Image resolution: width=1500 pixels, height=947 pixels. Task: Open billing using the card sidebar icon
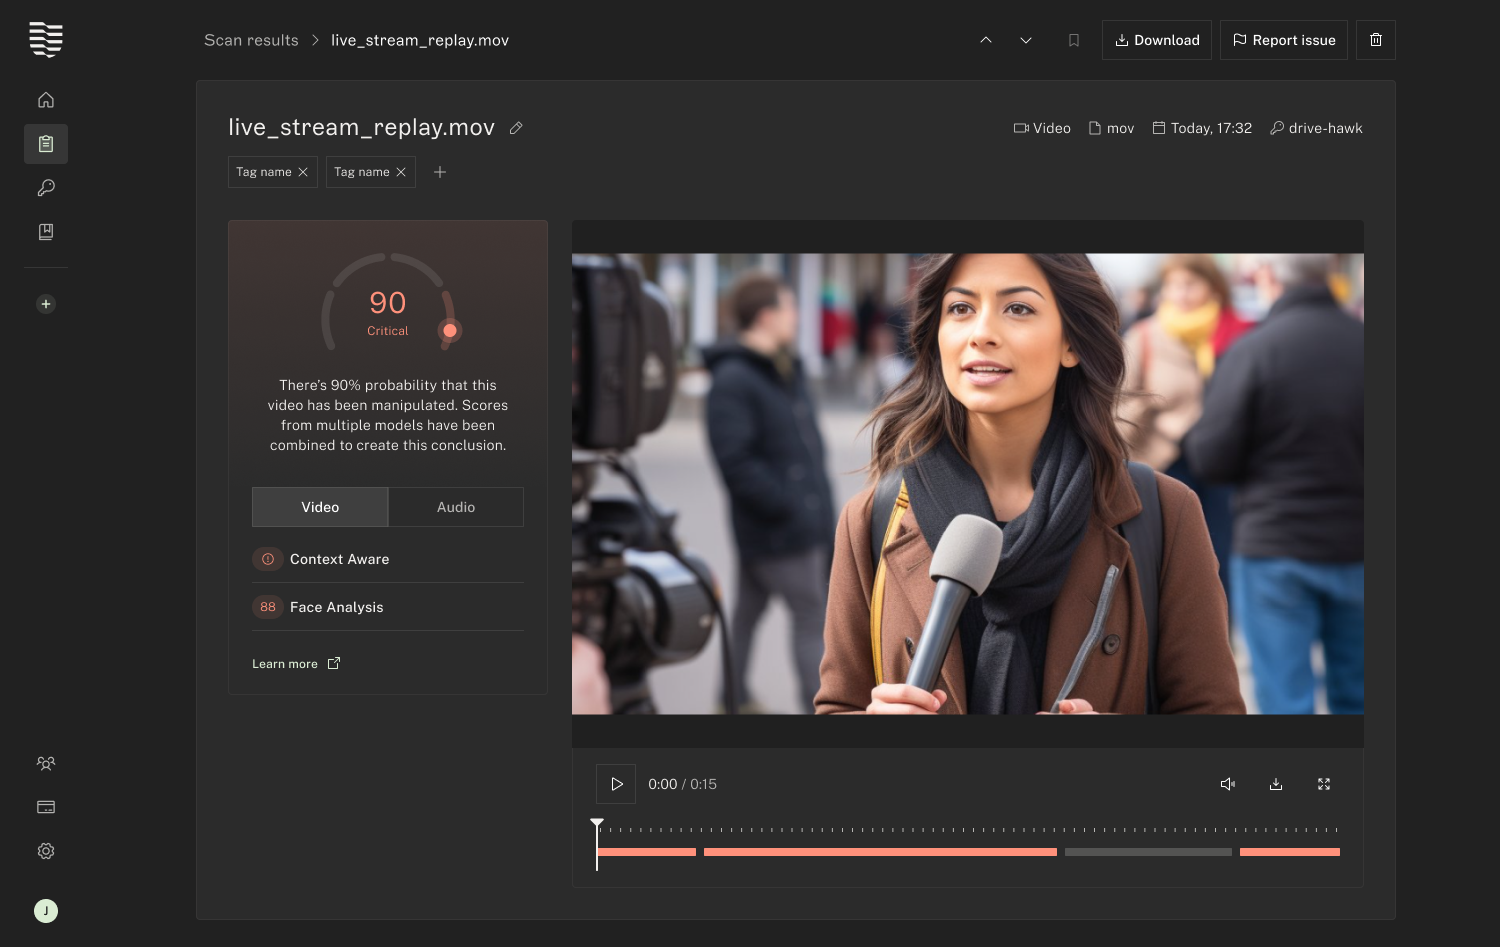45,806
